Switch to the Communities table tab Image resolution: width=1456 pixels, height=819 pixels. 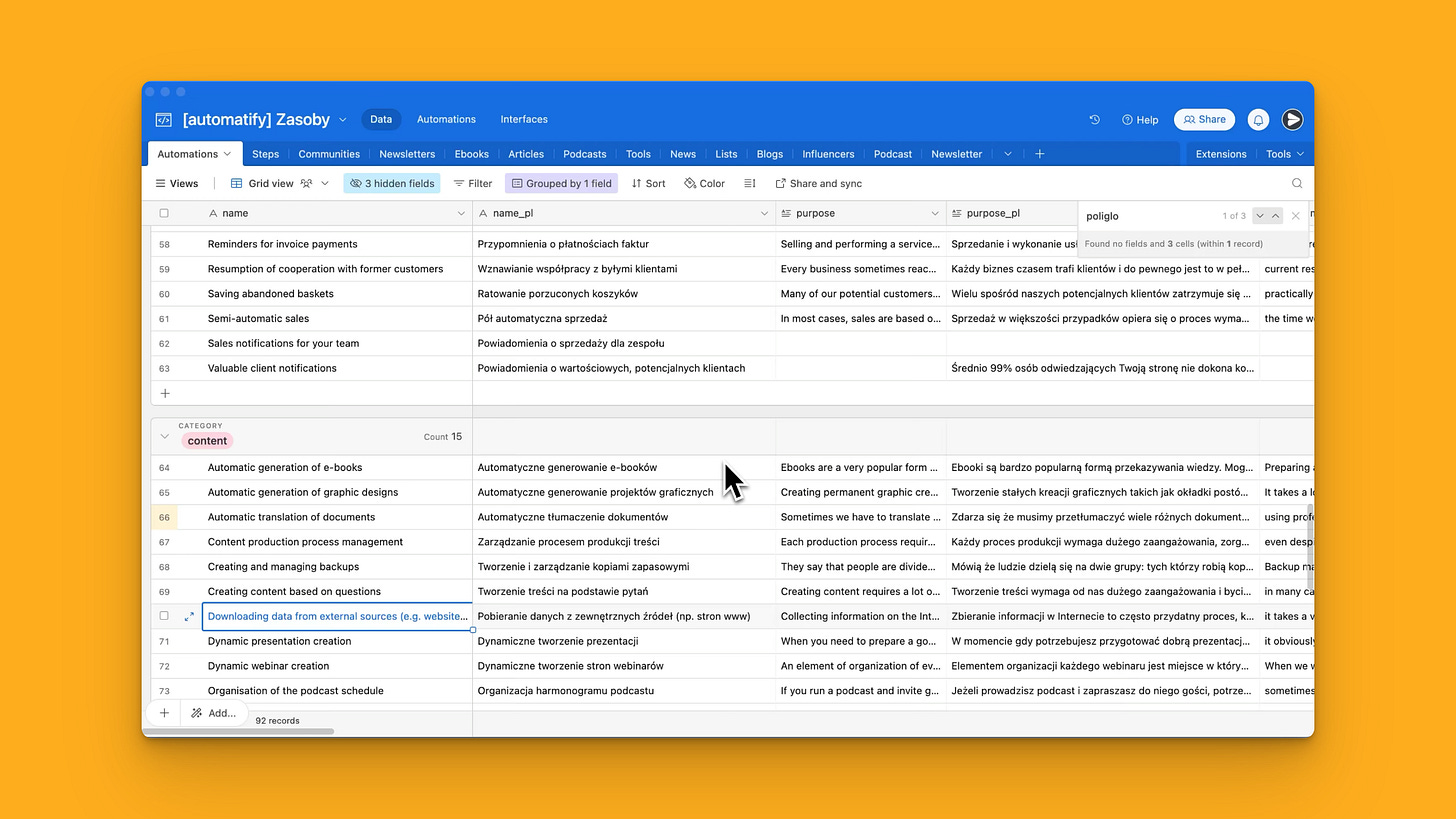[x=329, y=154]
